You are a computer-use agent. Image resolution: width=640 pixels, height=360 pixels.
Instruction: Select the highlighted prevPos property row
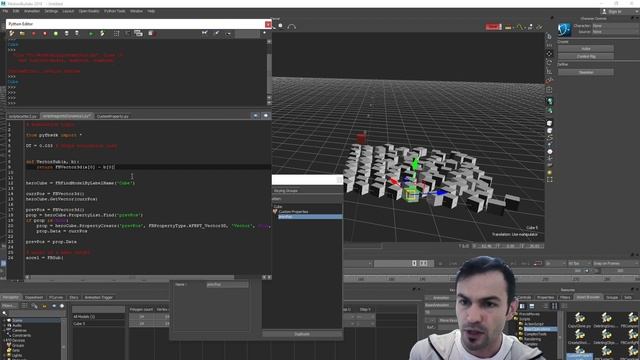[x=310, y=217]
